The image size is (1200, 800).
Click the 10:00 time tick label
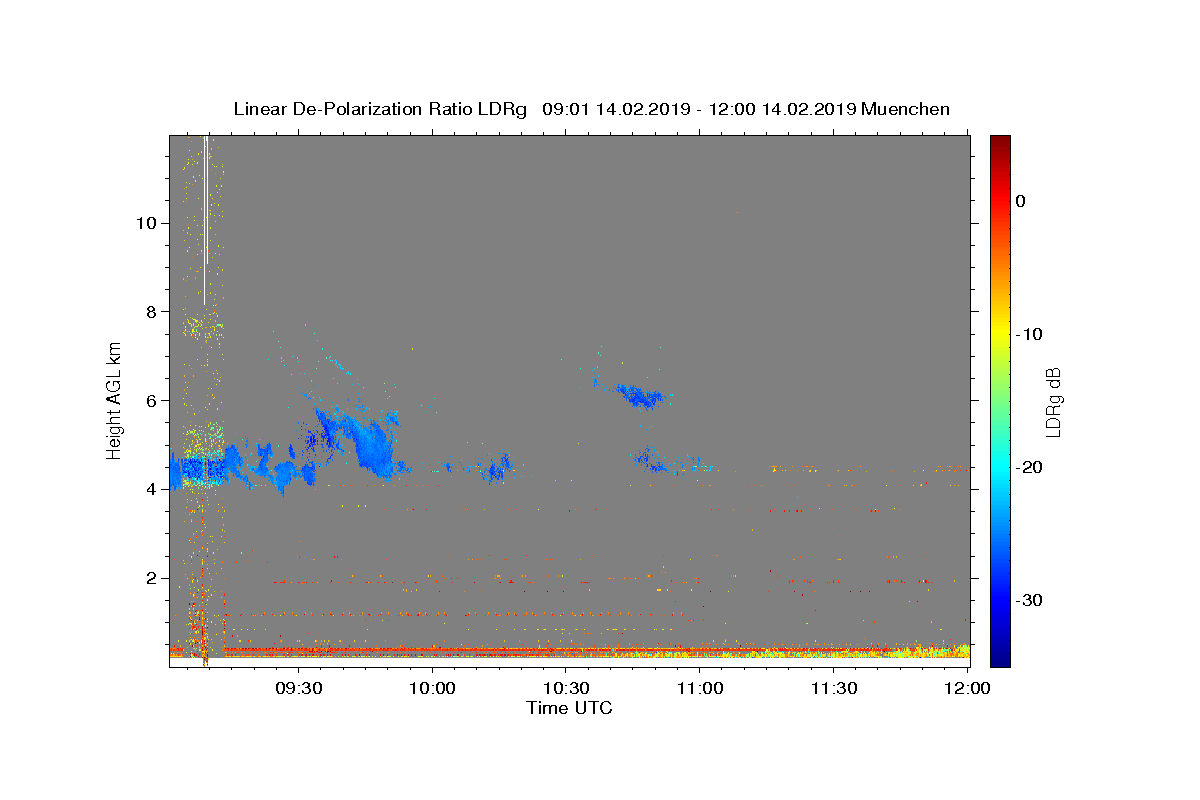[433, 689]
